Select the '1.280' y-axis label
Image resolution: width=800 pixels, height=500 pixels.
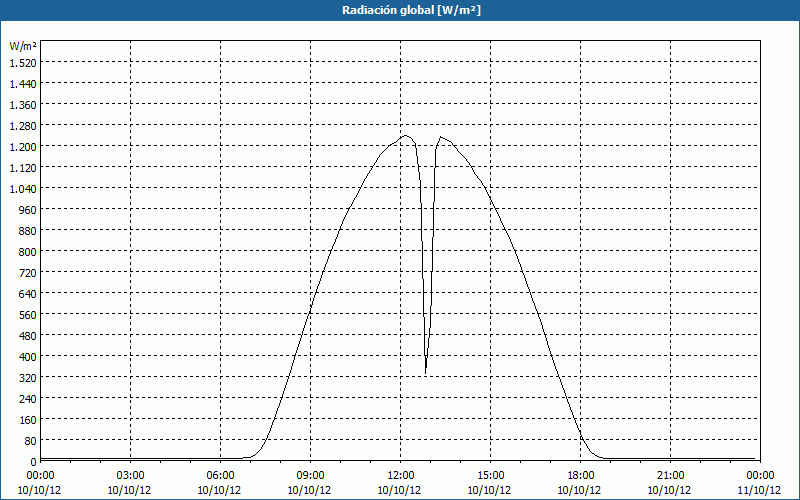coord(23,126)
